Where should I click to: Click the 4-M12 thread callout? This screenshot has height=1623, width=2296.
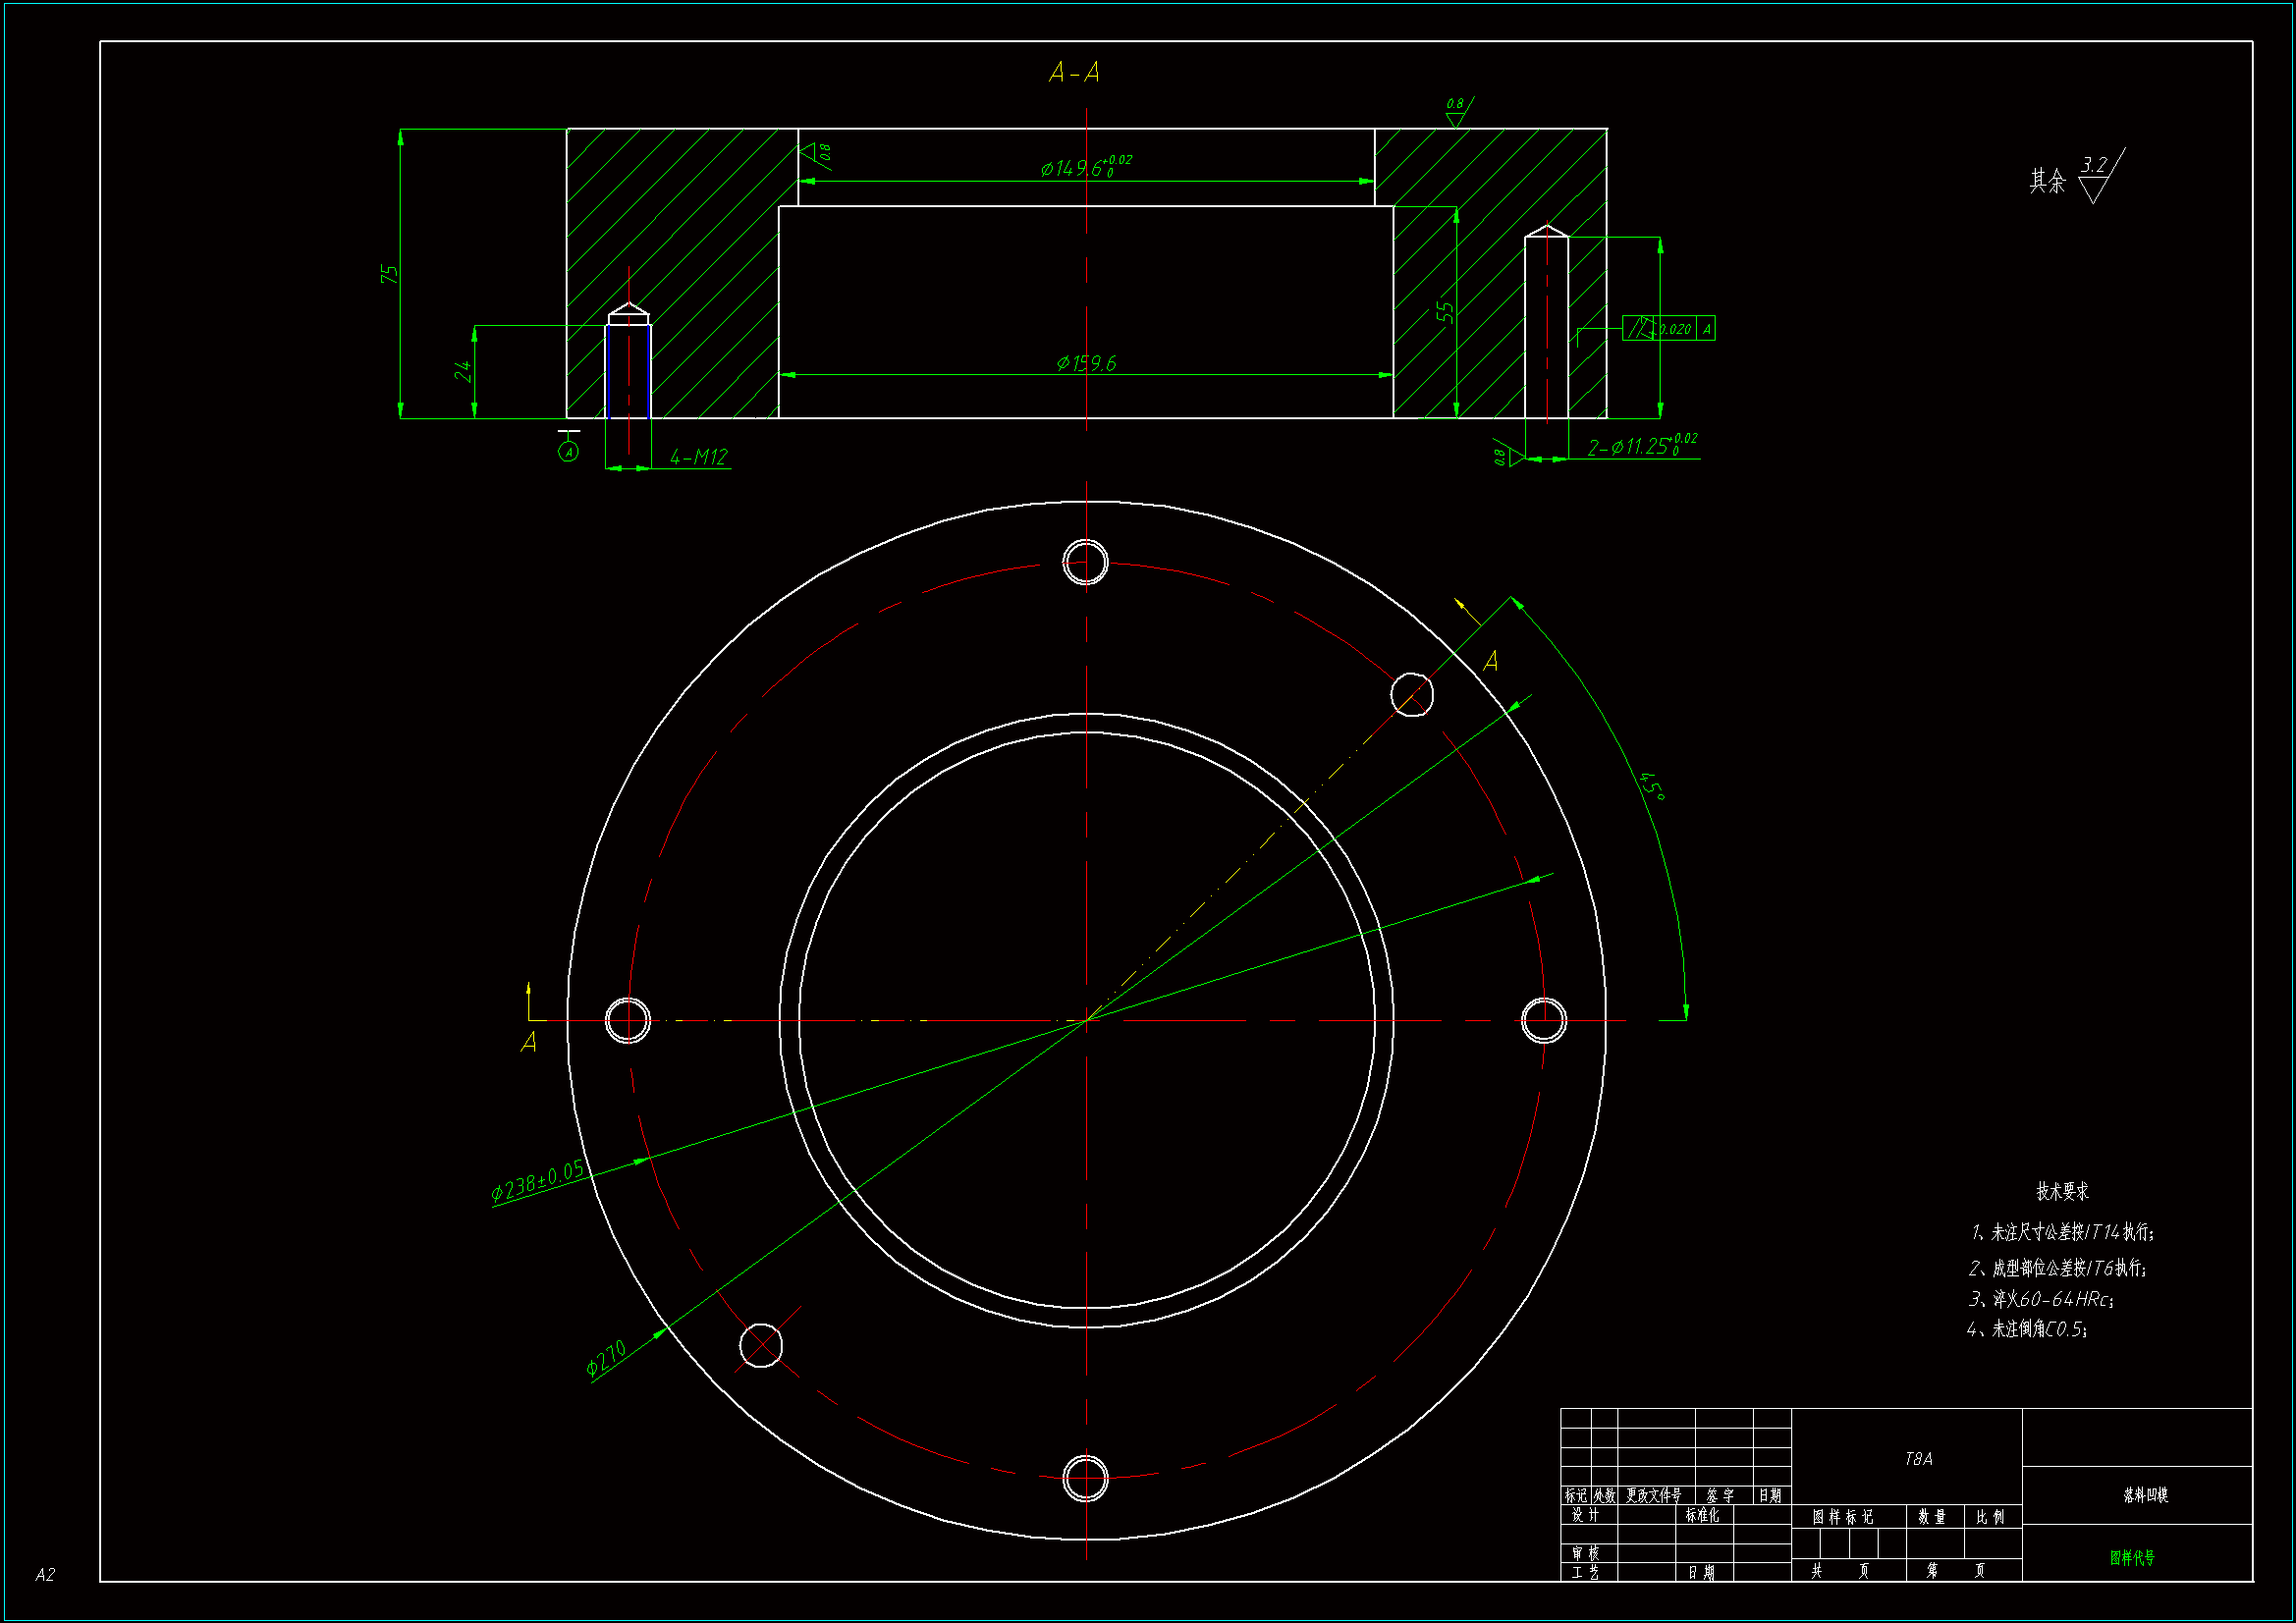tap(698, 457)
